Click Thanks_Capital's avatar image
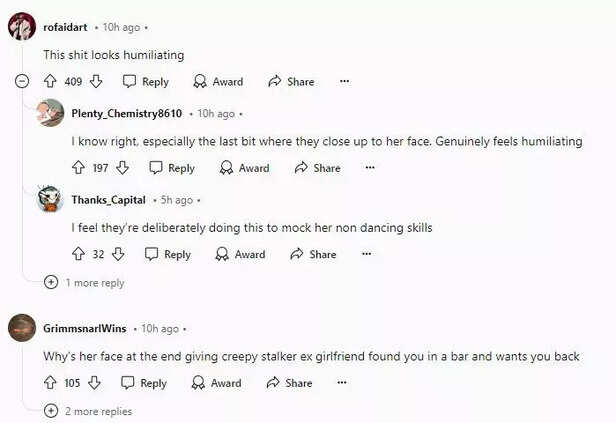 pyautogui.click(x=50, y=200)
